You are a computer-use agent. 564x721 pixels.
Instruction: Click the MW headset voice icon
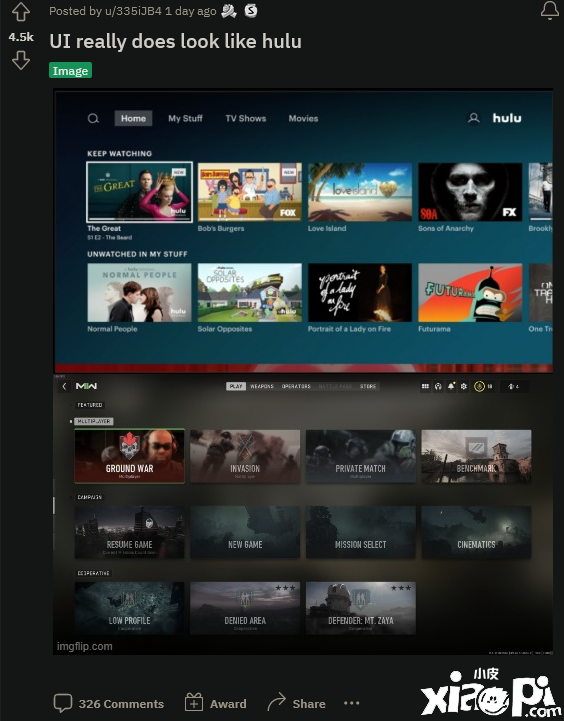(x=438, y=386)
